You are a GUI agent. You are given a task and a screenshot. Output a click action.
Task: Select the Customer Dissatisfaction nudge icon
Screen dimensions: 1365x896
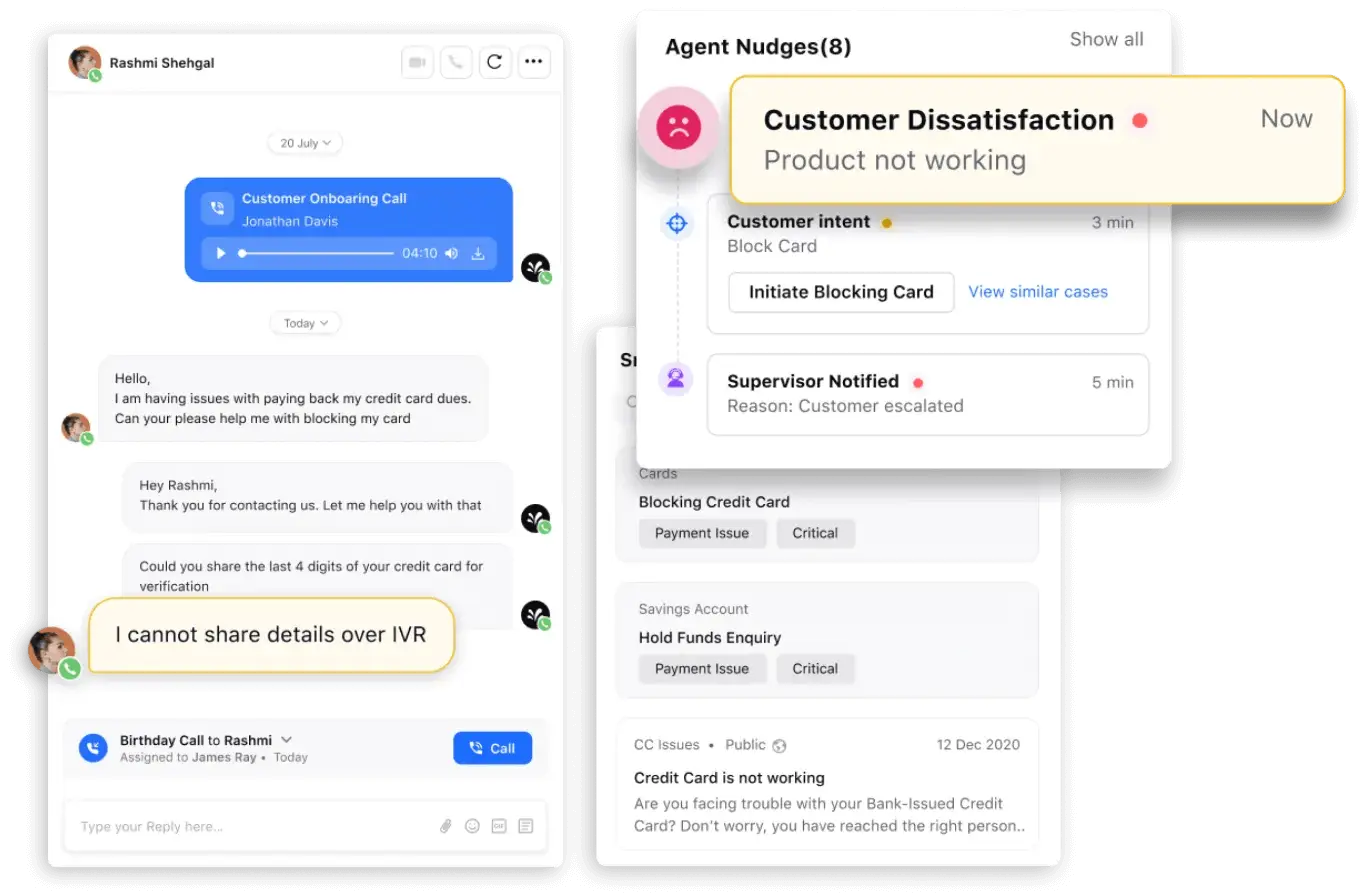[x=678, y=126]
